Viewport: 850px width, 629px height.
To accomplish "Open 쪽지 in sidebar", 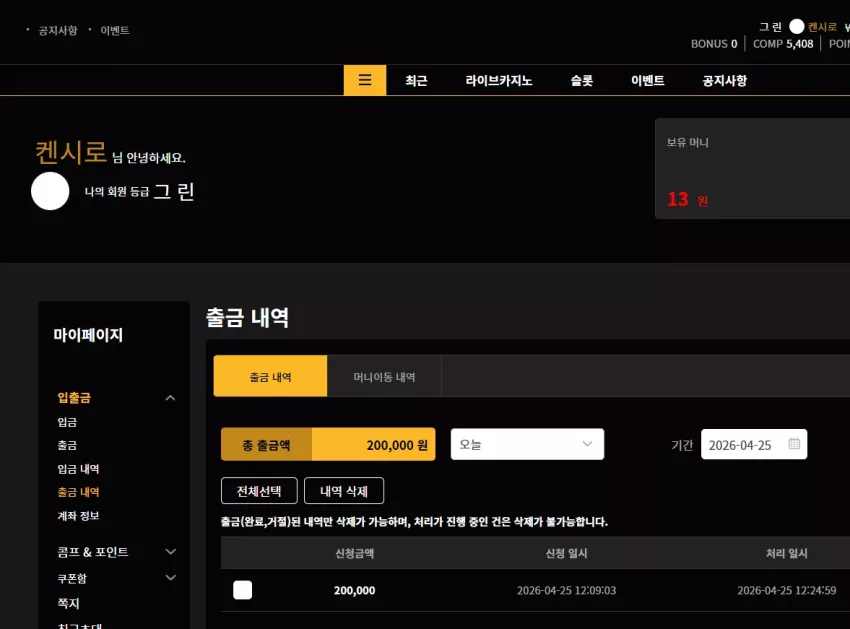I will [x=68, y=603].
